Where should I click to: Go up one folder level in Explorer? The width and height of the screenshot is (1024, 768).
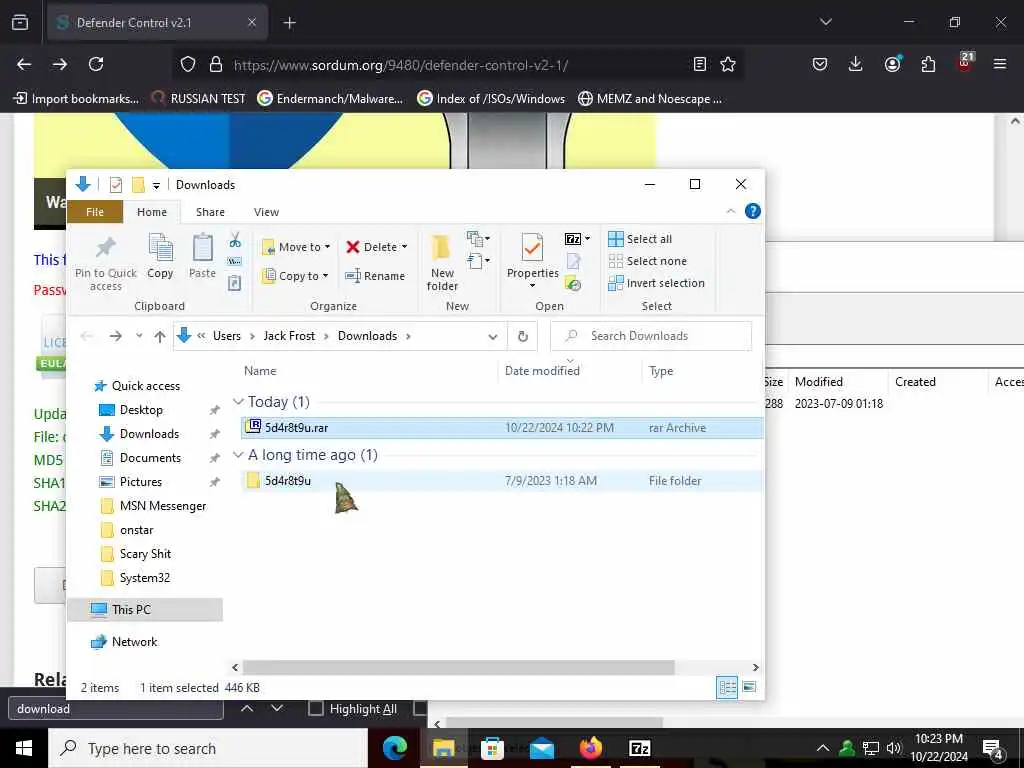[x=160, y=336]
